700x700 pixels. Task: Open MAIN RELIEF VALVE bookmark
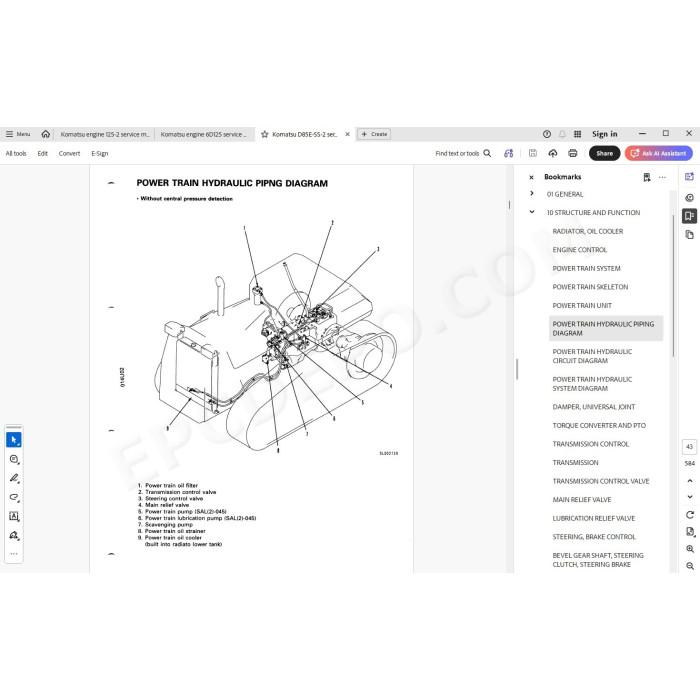pyautogui.click(x=582, y=500)
